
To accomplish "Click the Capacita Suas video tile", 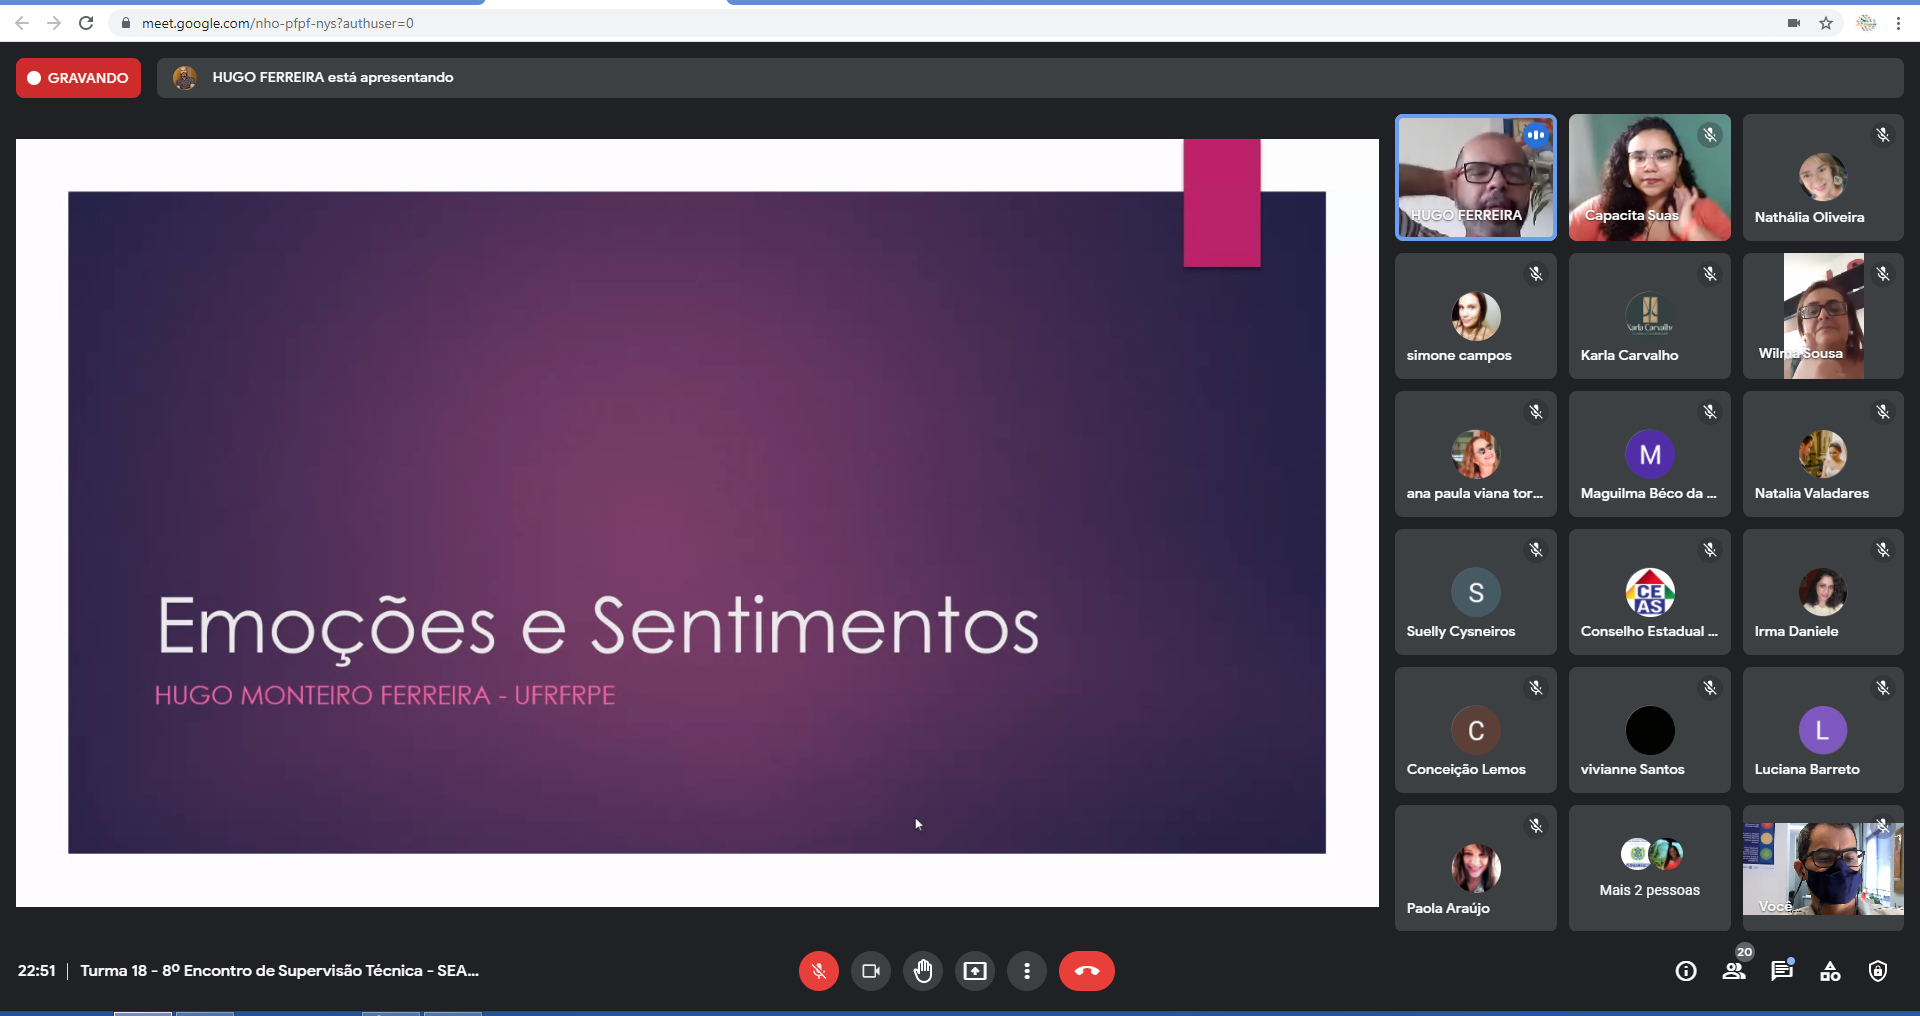I will coord(1649,178).
